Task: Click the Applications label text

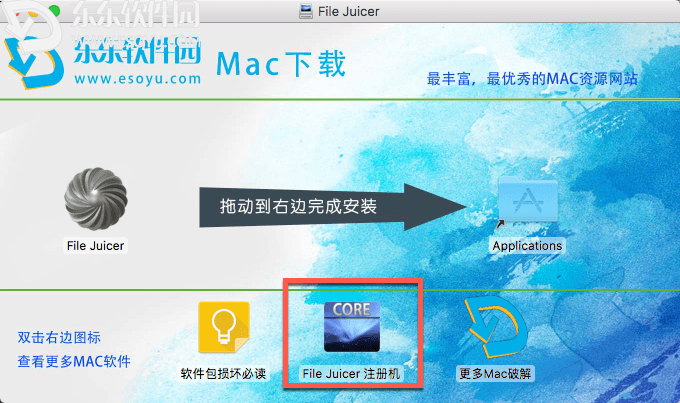Action: click(x=527, y=246)
